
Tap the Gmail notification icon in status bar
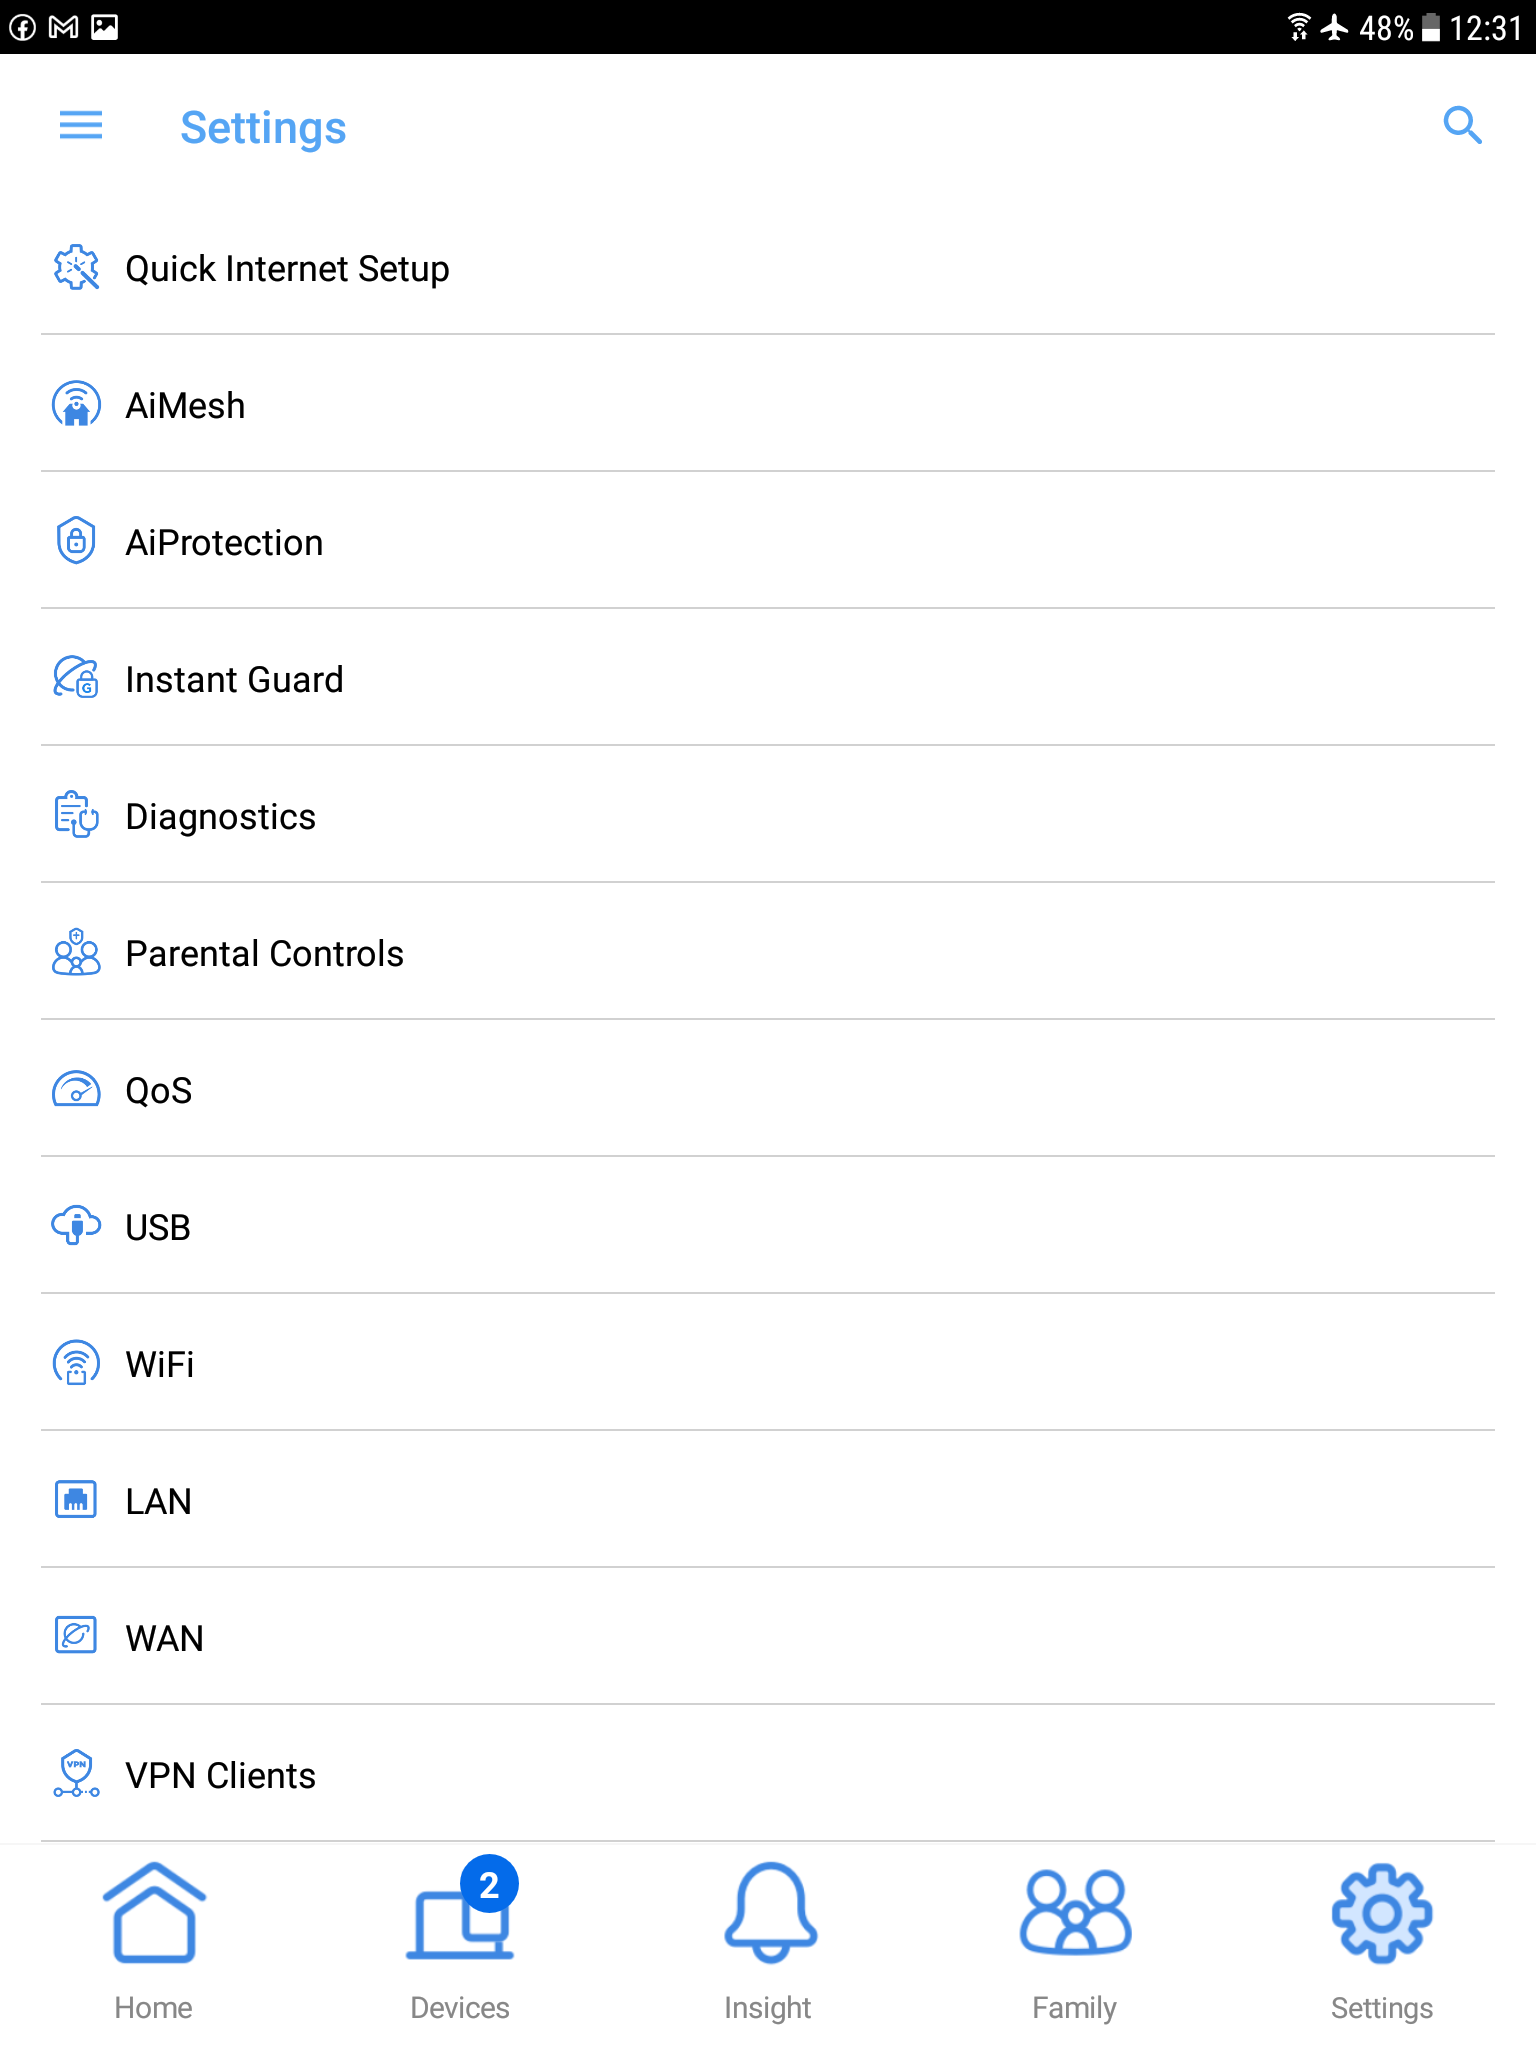(63, 27)
